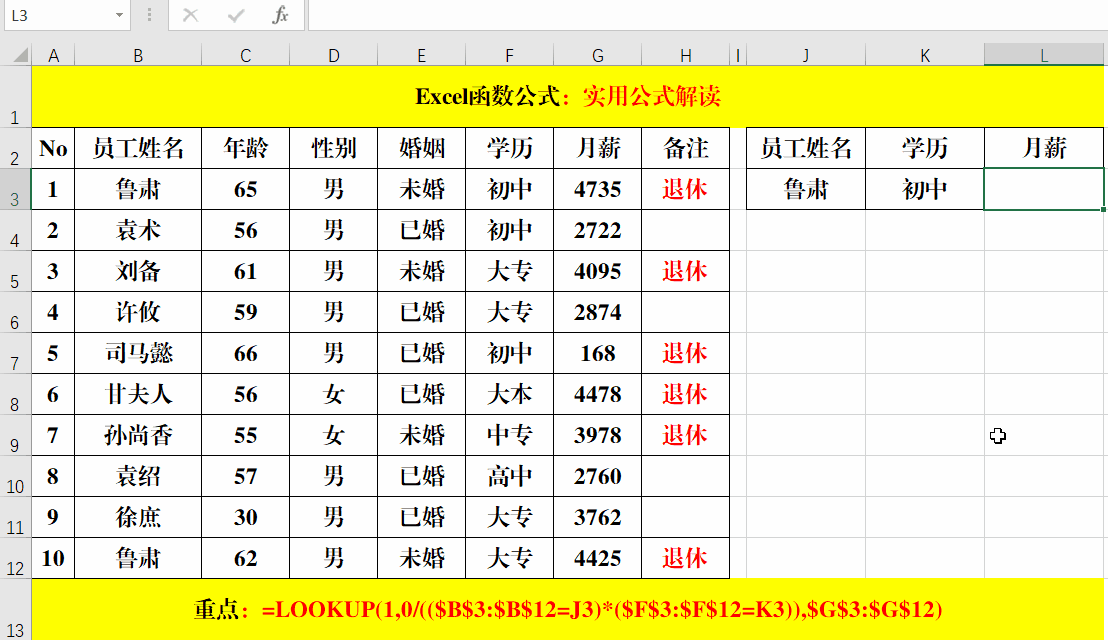Select '退休' remark in 孙尚香 row
This screenshot has width=1108, height=640.
pos(685,435)
